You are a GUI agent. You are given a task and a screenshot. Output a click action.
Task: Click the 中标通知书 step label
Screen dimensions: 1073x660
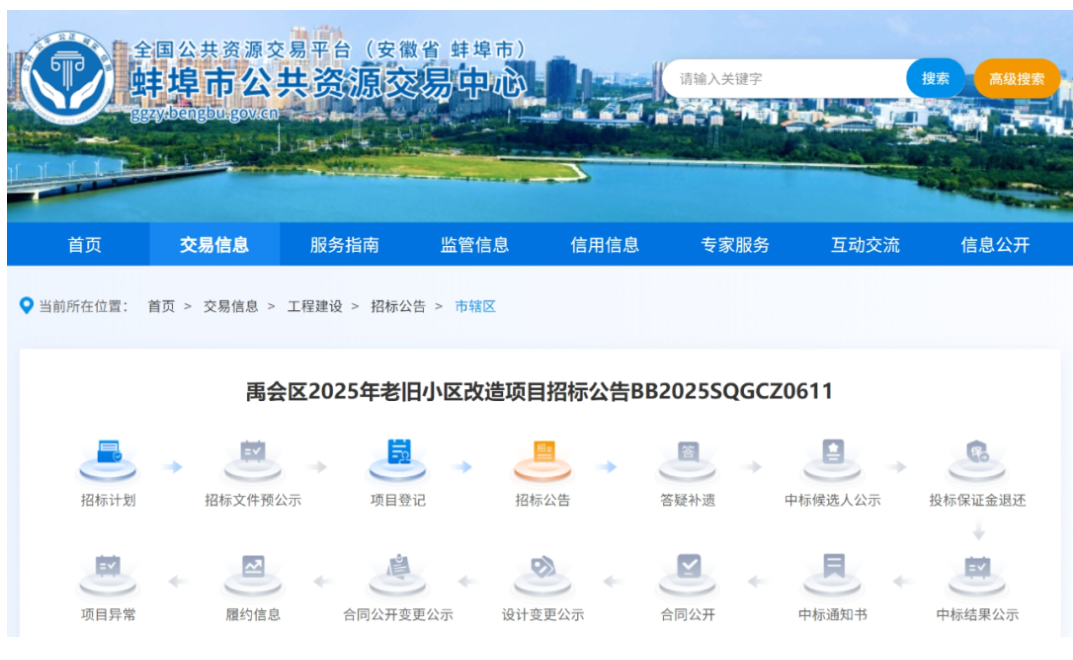tap(832, 614)
